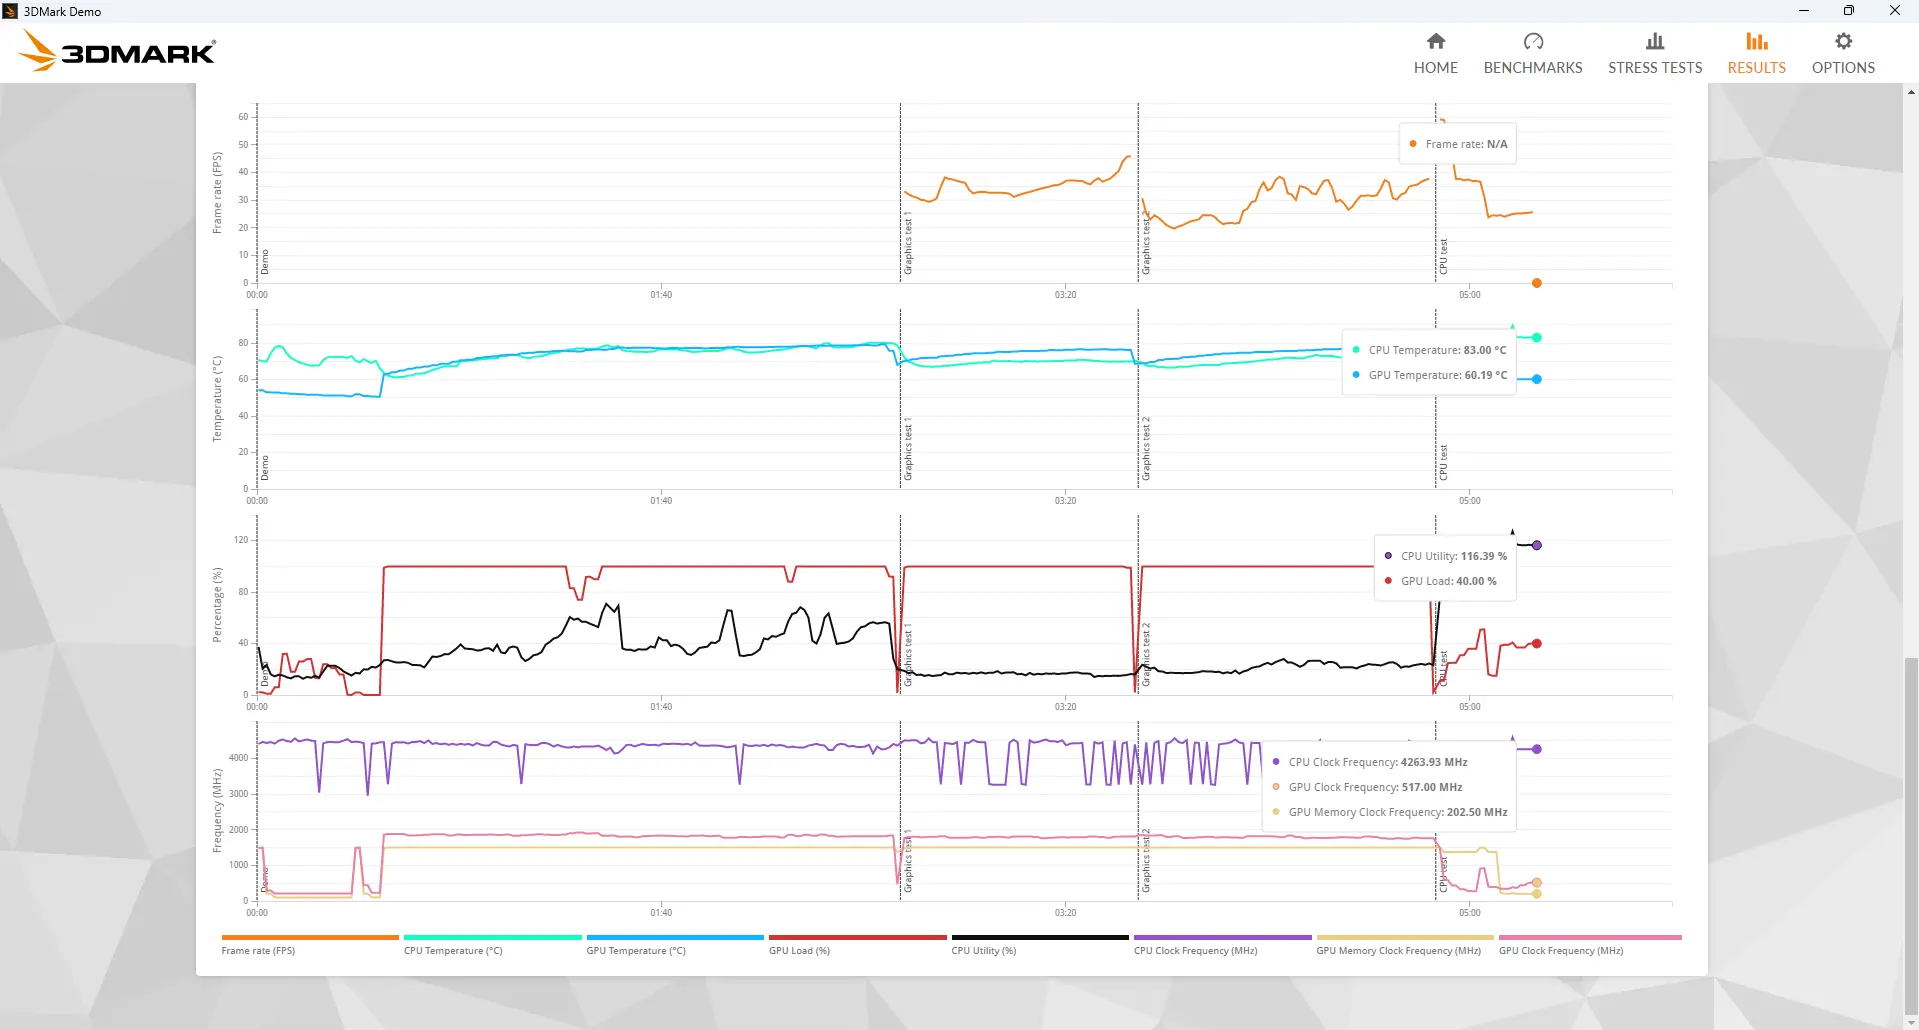Open the BENCHMARKS section
The image size is (1919, 1030).
1533,53
